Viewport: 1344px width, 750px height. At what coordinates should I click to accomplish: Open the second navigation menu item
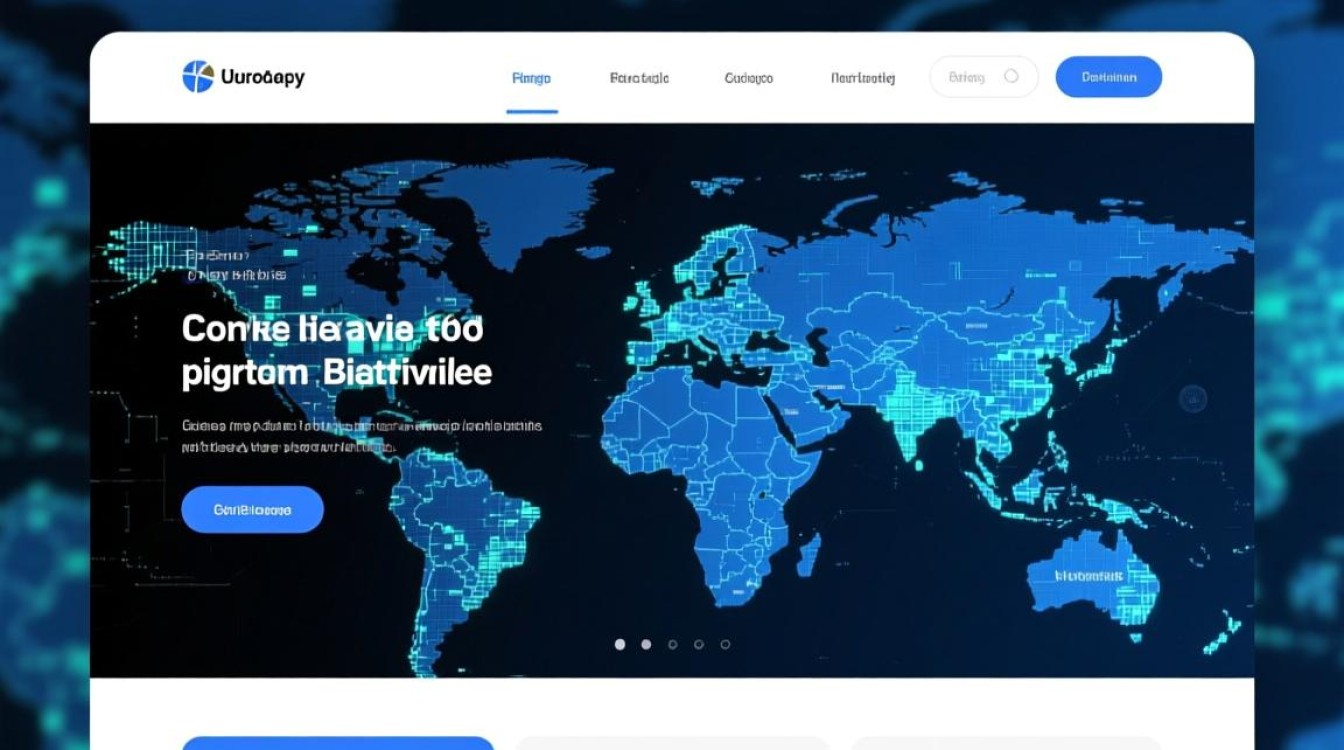coord(639,78)
